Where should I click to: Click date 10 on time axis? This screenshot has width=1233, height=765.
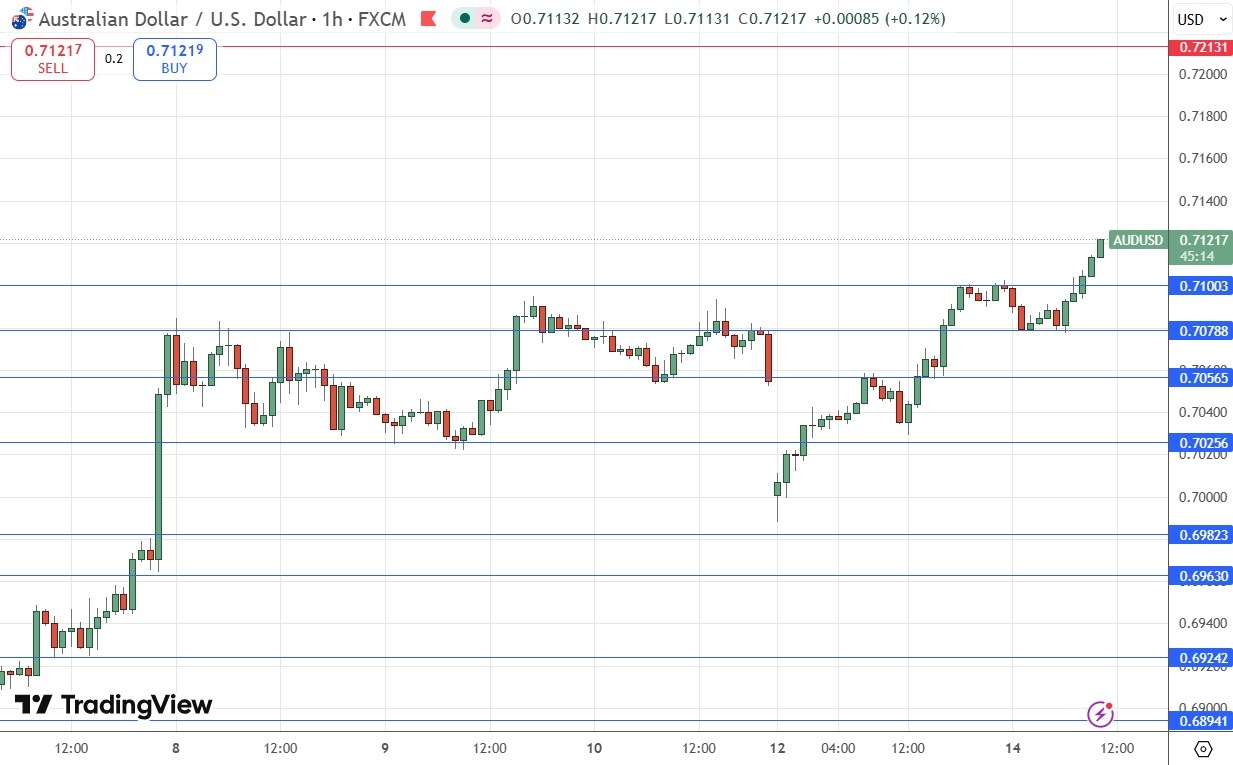[x=594, y=748]
